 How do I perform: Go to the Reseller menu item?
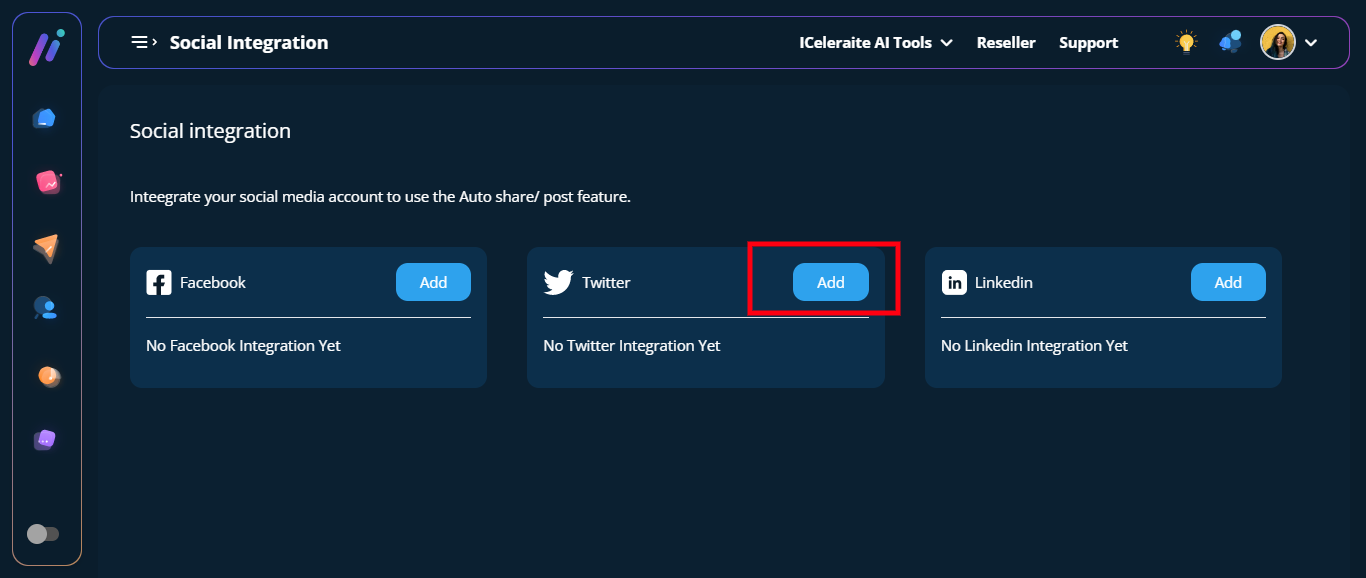pyautogui.click(x=1006, y=43)
